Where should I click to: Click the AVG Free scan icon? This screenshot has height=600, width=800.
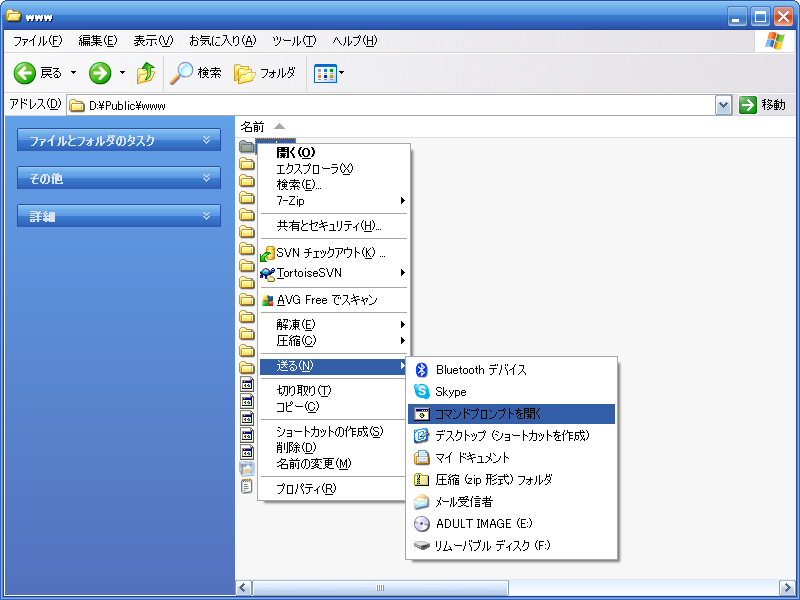(268, 300)
